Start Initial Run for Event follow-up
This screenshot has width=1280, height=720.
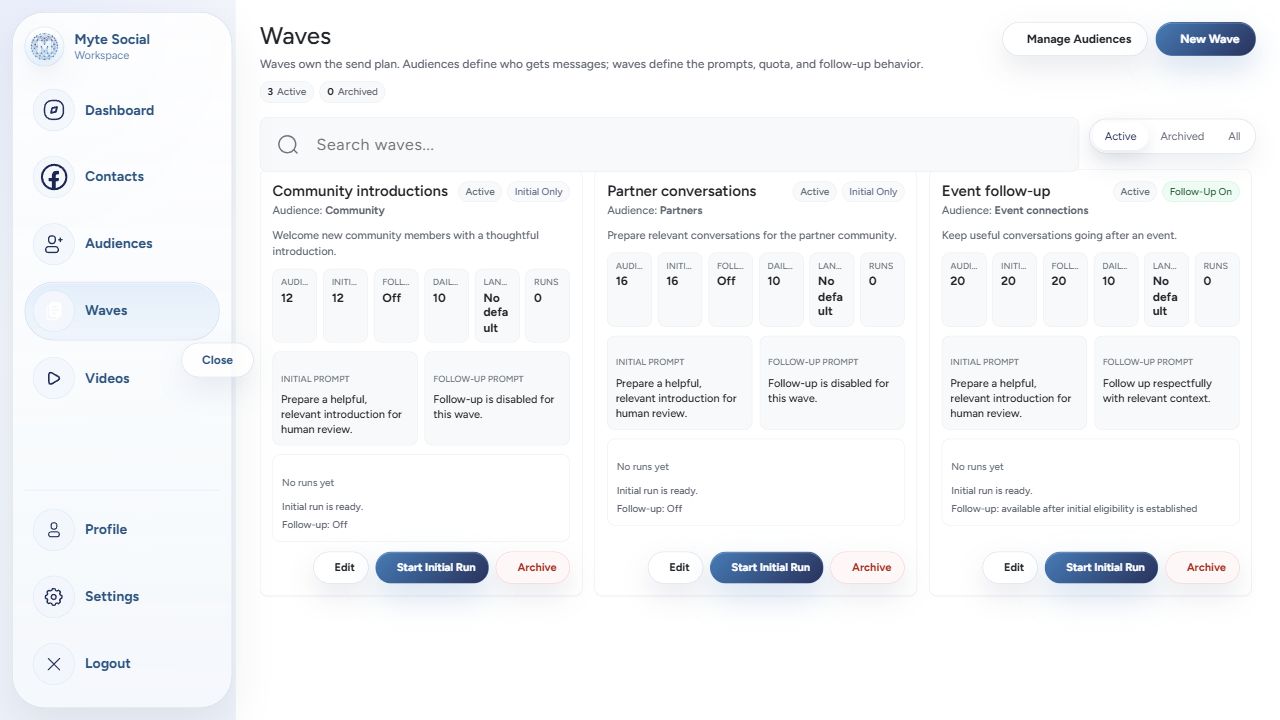click(1101, 567)
